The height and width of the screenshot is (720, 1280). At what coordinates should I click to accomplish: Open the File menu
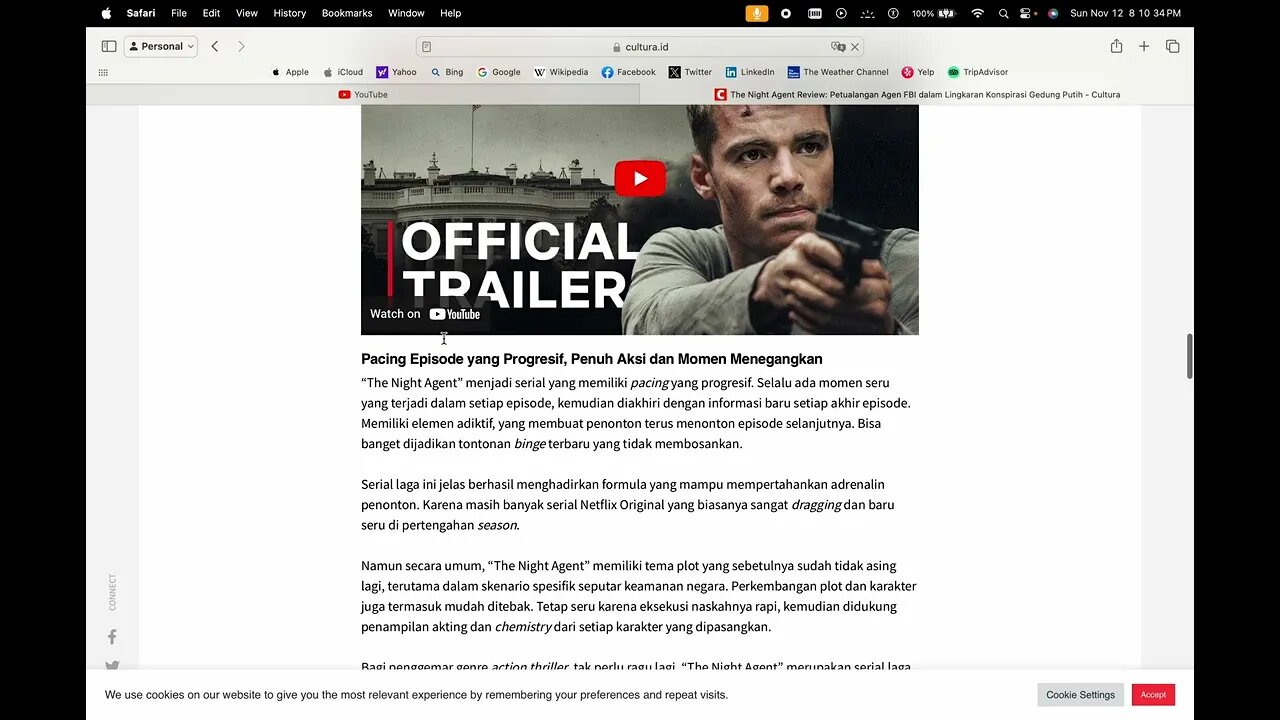pos(179,13)
